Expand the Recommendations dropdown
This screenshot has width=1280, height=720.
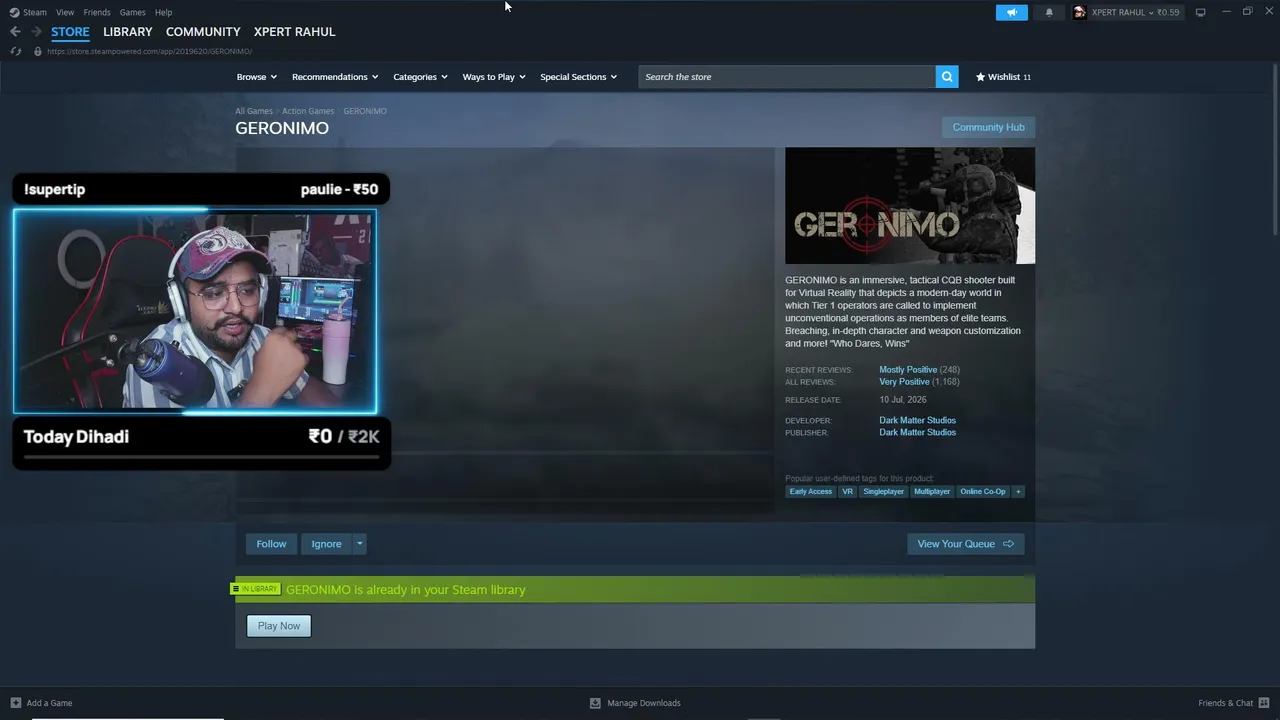click(x=335, y=77)
